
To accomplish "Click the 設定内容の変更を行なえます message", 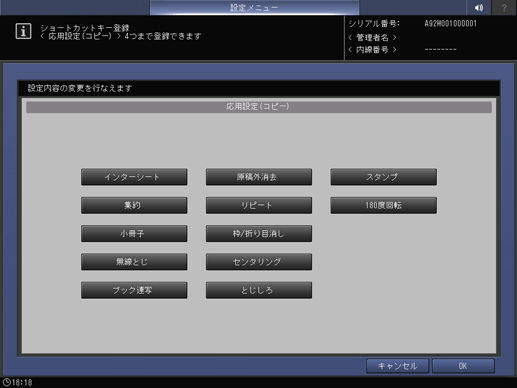I will pos(80,88).
